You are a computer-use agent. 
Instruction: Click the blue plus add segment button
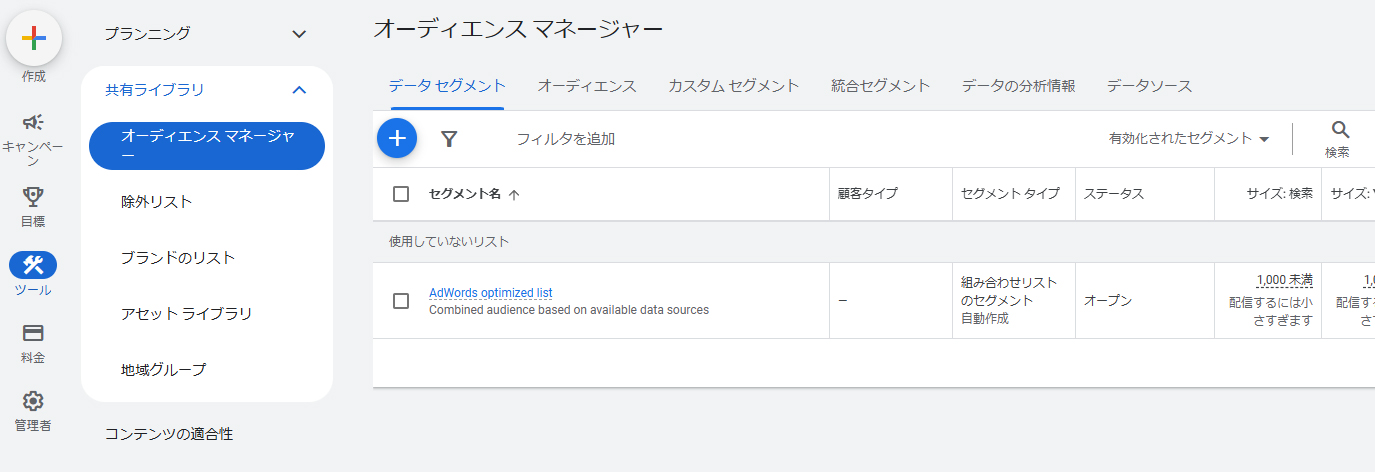click(397, 138)
